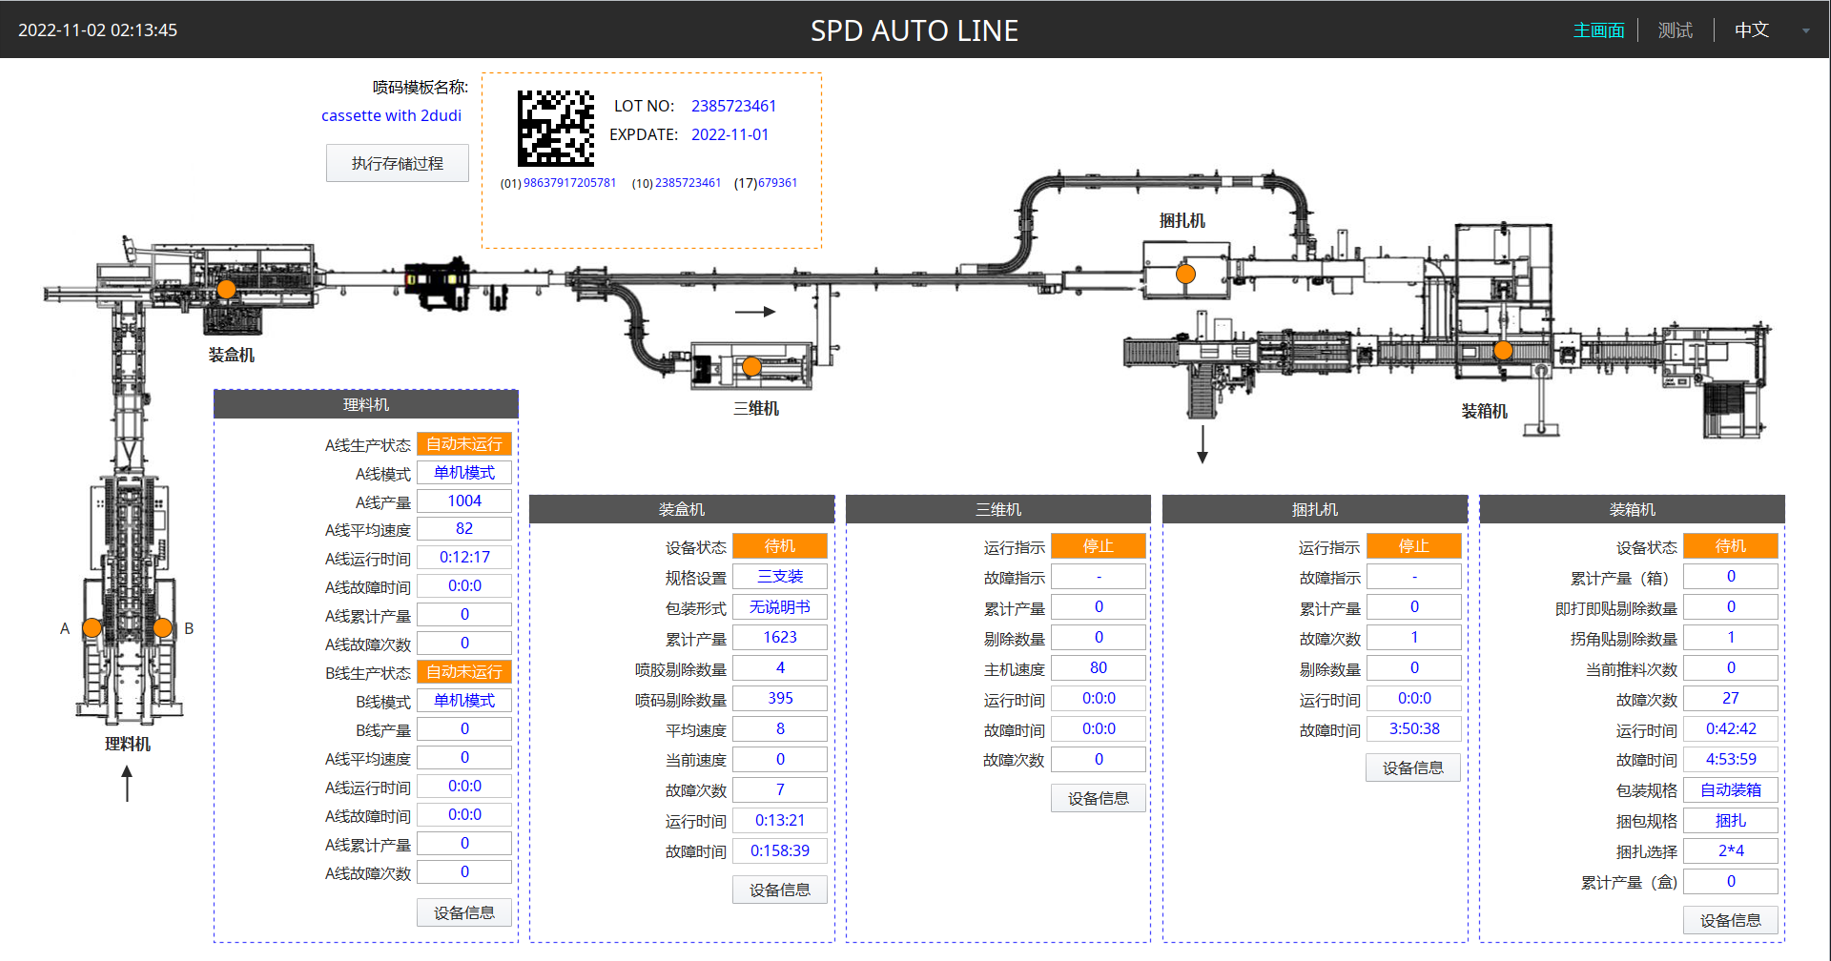Open the 中文 language dropdown arrow

click(1806, 31)
